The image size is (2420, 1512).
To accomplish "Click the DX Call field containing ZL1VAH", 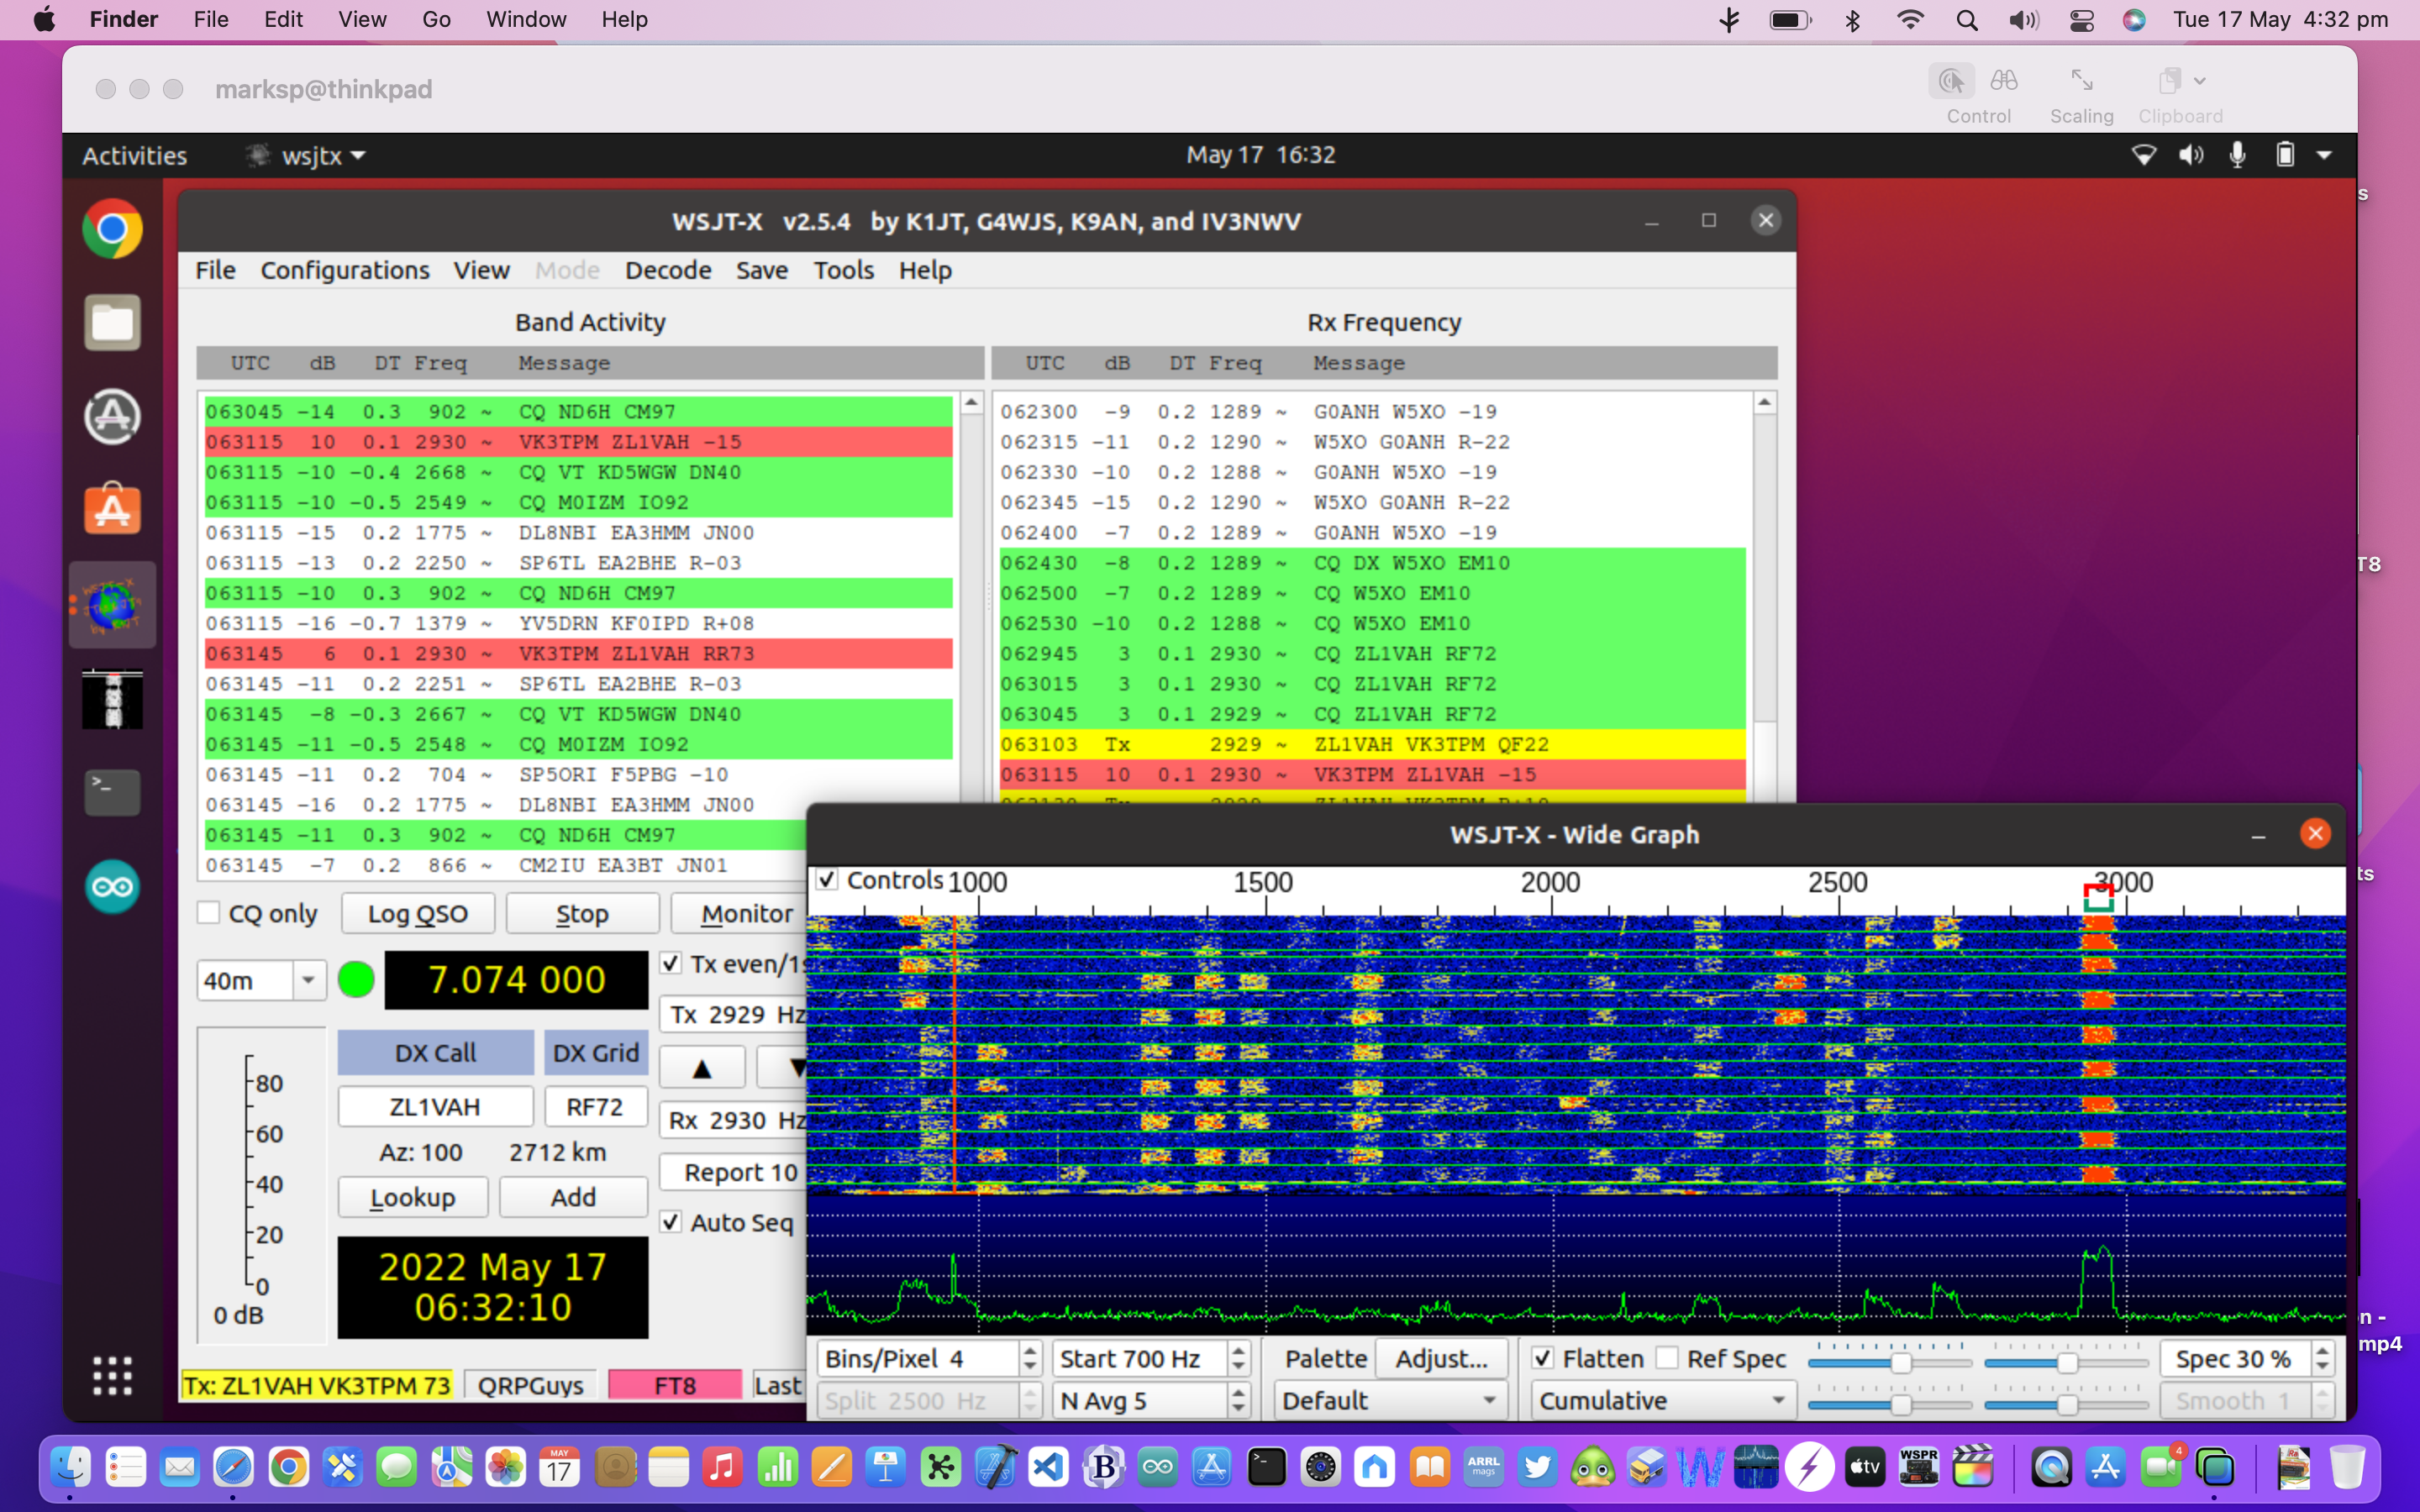I will (x=435, y=1106).
